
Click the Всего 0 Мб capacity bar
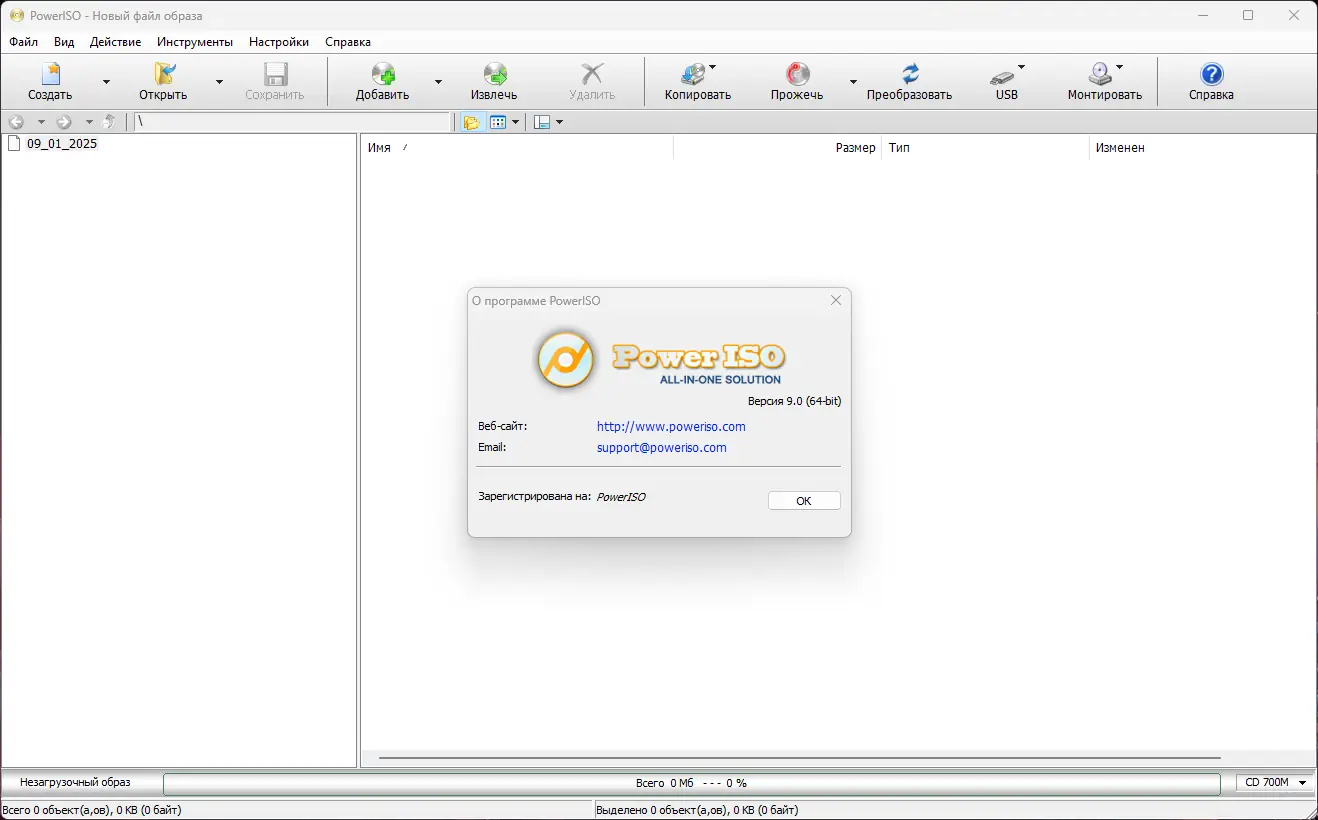(x=691, y=783)
